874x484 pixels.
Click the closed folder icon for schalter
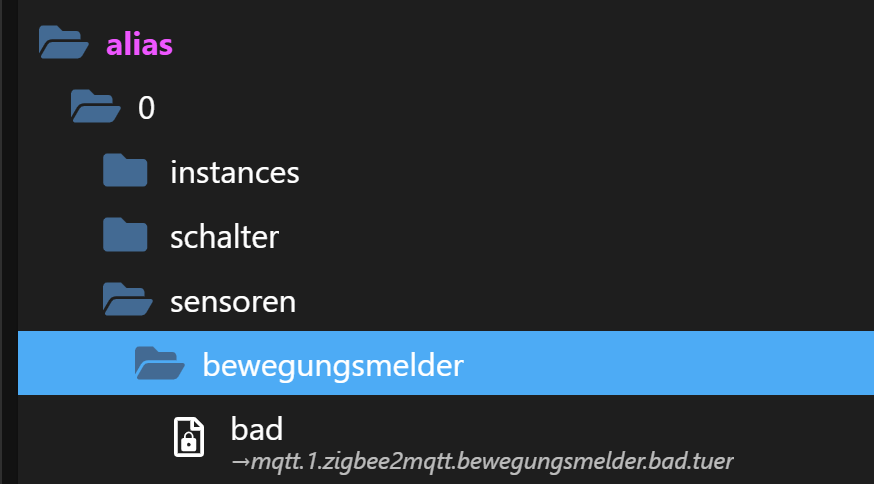(125, 235)
